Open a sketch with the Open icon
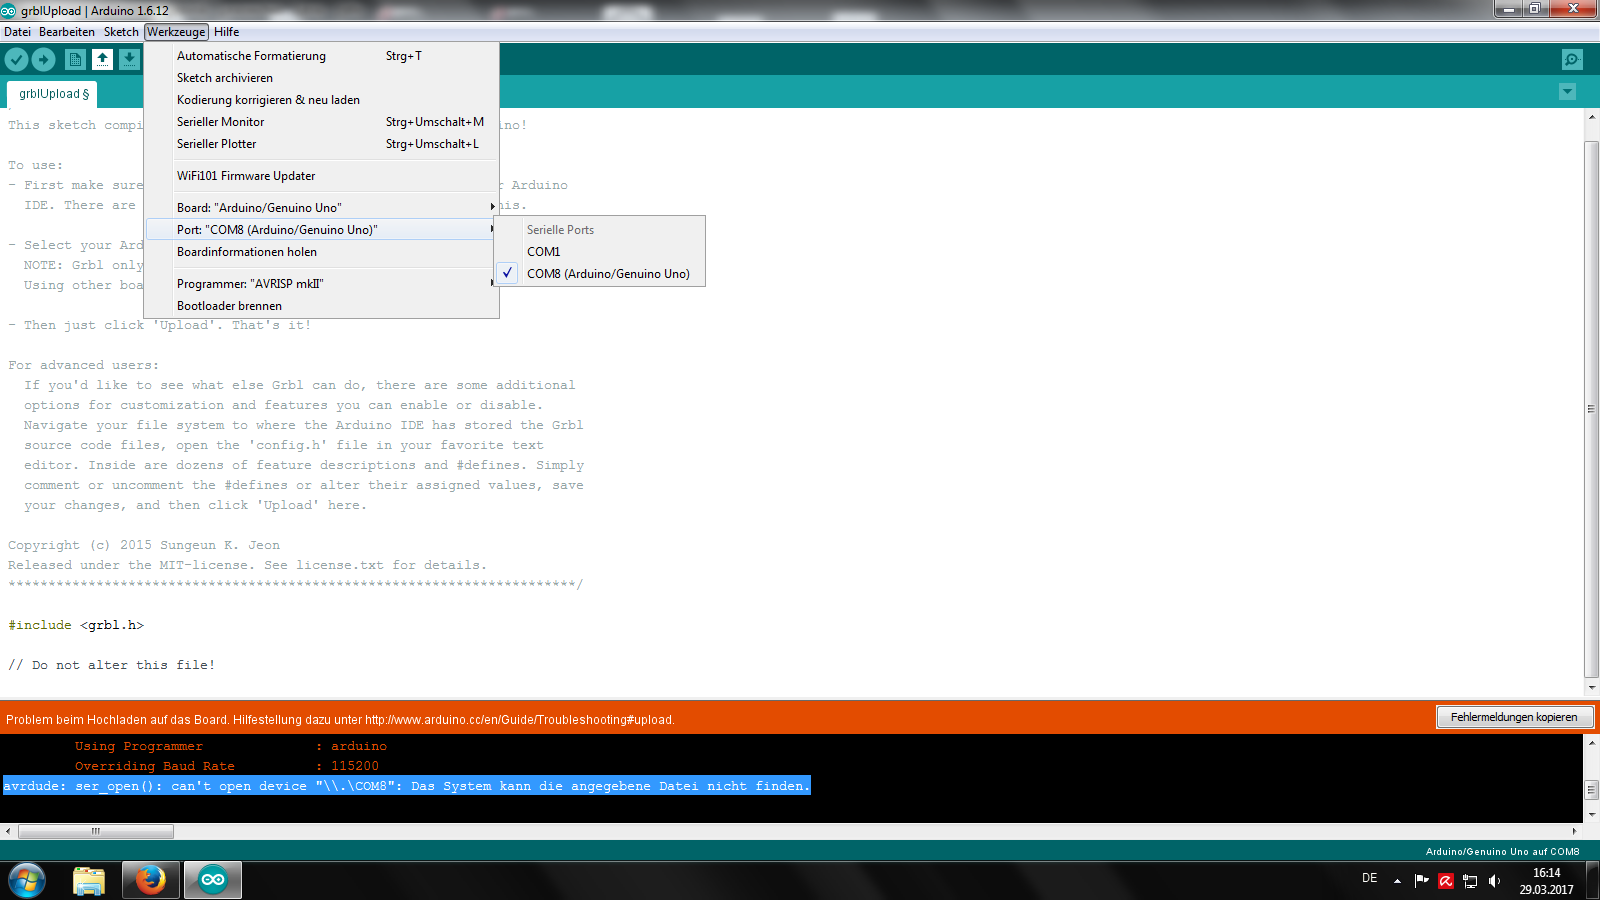This screenshot has height=900, width=1600. pyautogui.click(x=102, y=59)
